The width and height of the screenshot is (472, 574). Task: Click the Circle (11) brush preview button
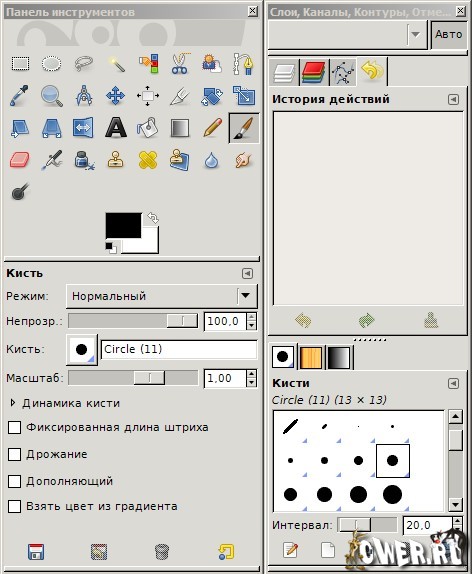(x=82, y=349)
